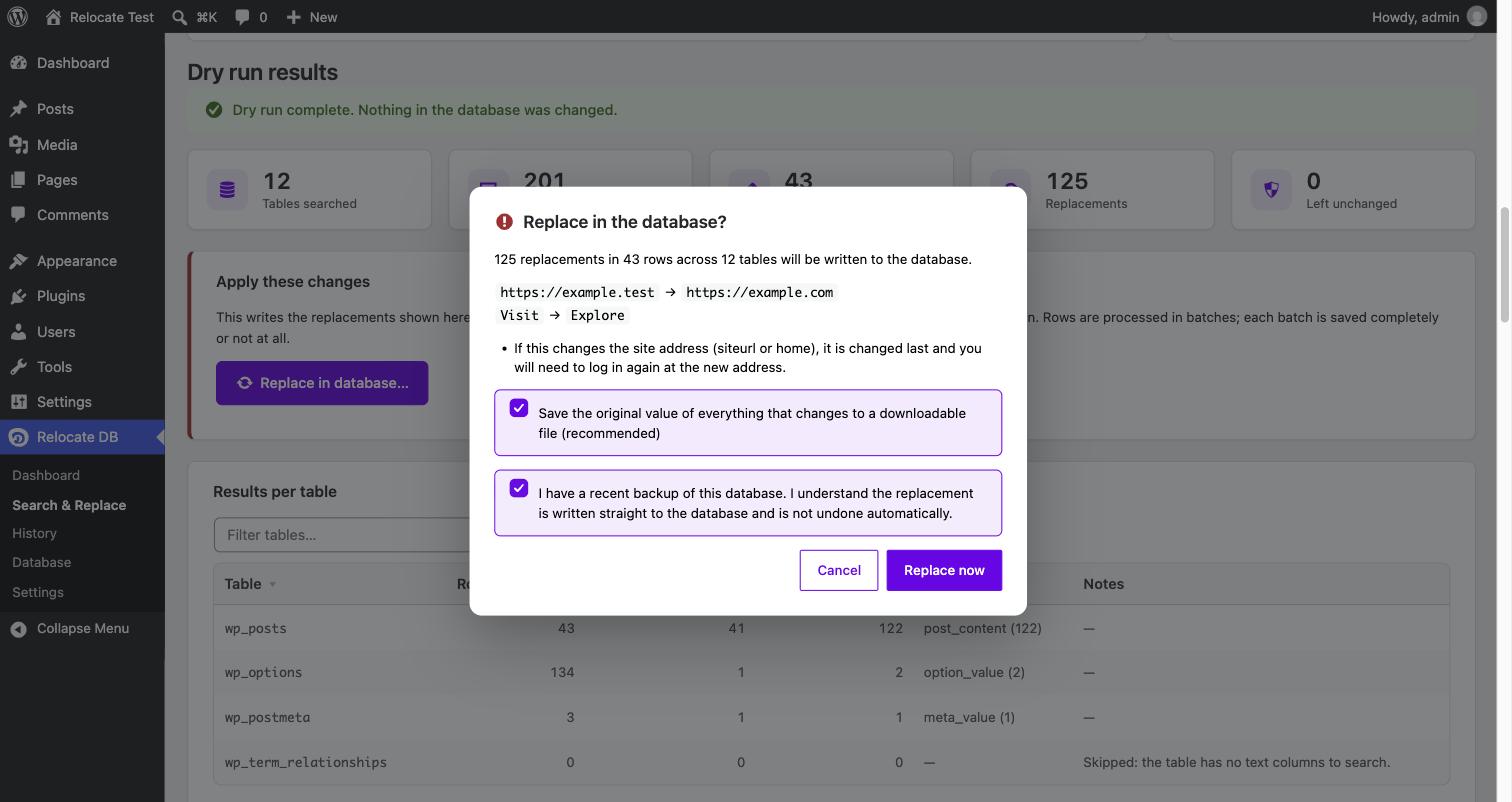Click the Collapse Menu arrow icon
Viewport: 1512px width, 802px height.
pos(18,629)
